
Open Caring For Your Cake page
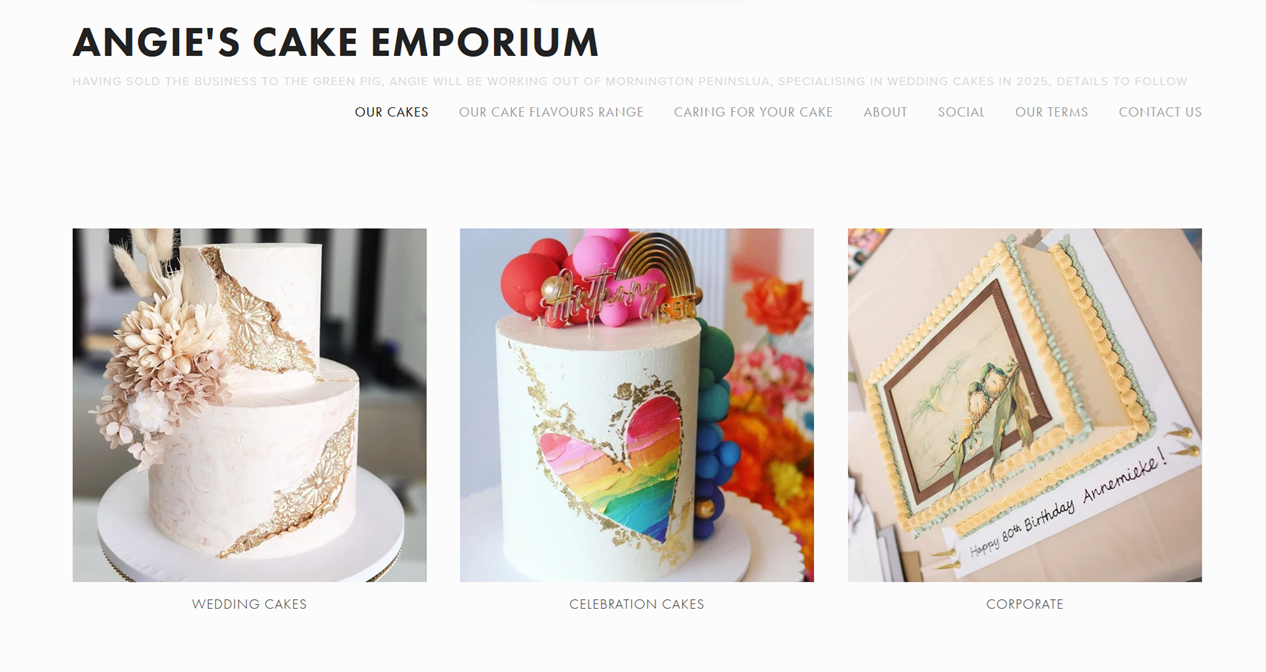(753, 112)
